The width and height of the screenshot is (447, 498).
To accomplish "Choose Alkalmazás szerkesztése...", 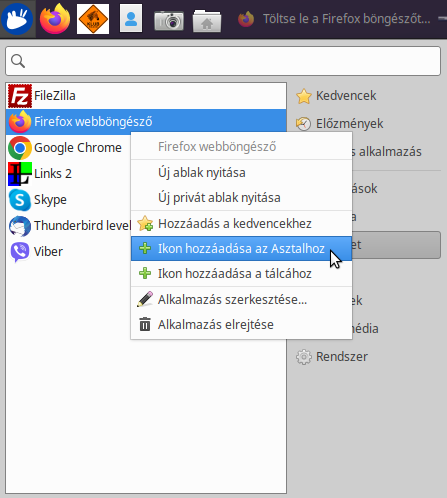I will click(242, 300).
